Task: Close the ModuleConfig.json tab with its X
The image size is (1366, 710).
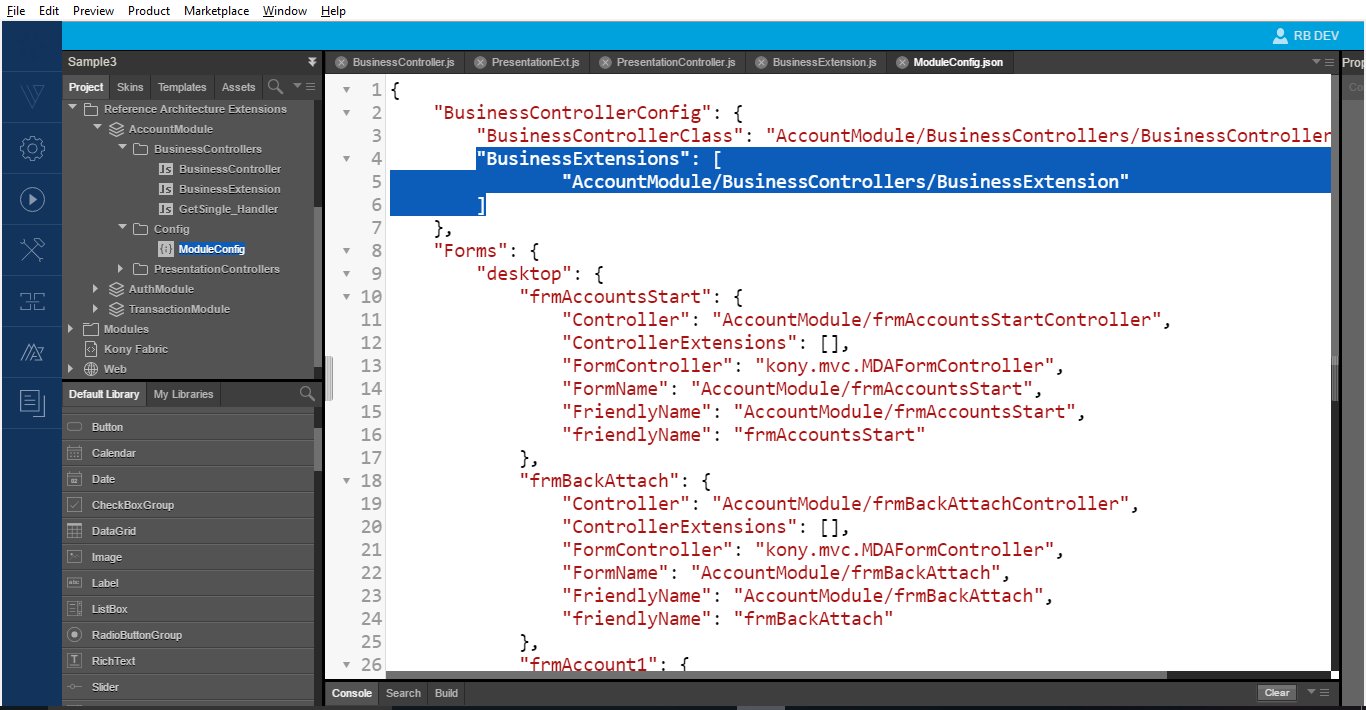Action: (x=902, y=62)
